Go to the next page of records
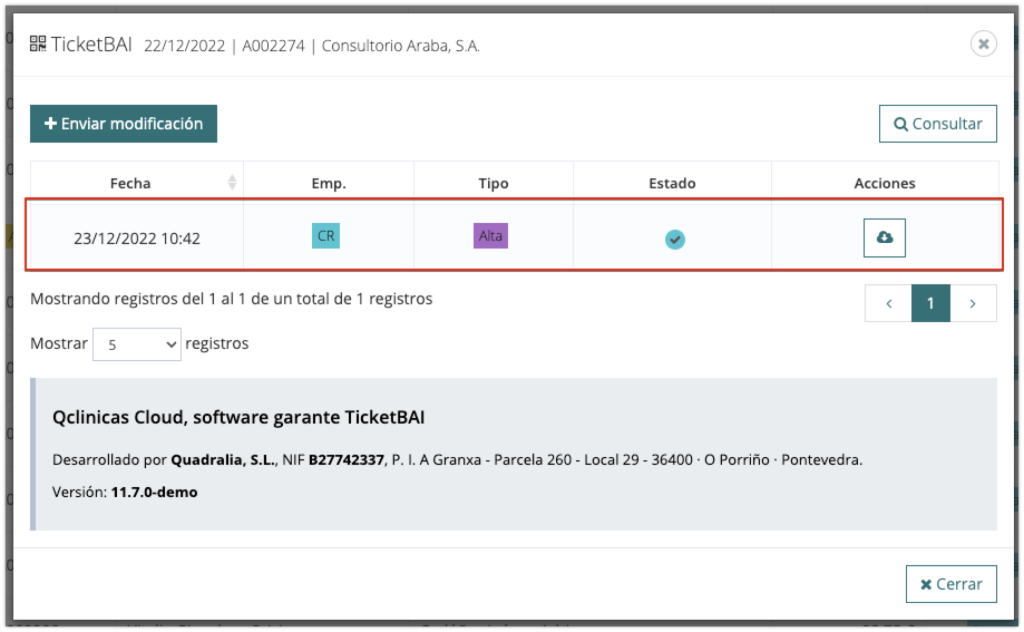 click(x=973, y=304)
